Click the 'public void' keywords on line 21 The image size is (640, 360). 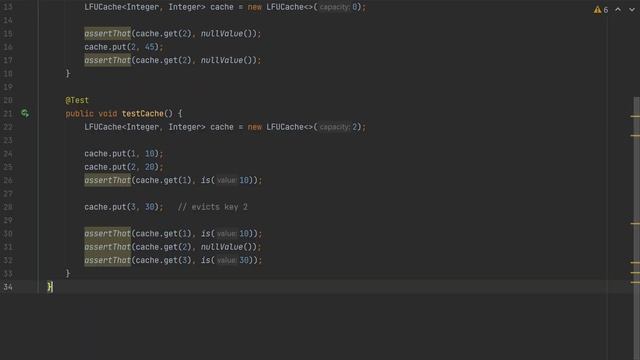pyautogui.click(x=91, y=113)
